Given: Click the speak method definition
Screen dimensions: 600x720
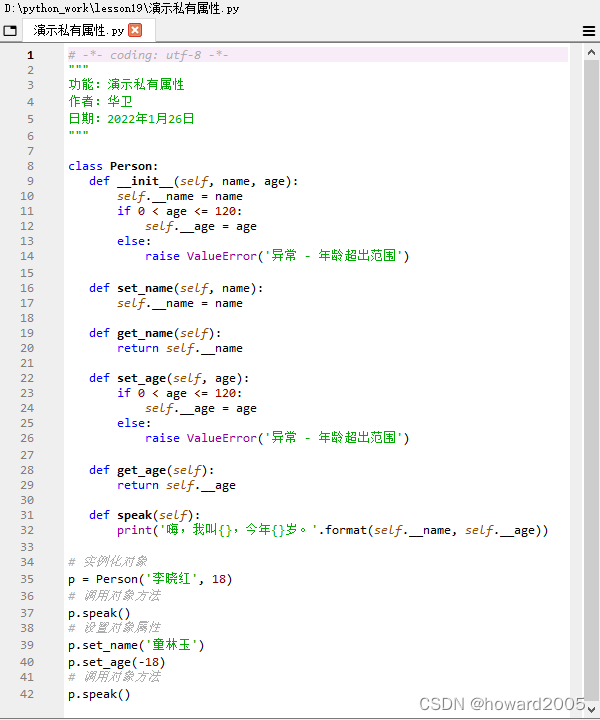Looking at the screenshot, I should click(x=145, y=515).
